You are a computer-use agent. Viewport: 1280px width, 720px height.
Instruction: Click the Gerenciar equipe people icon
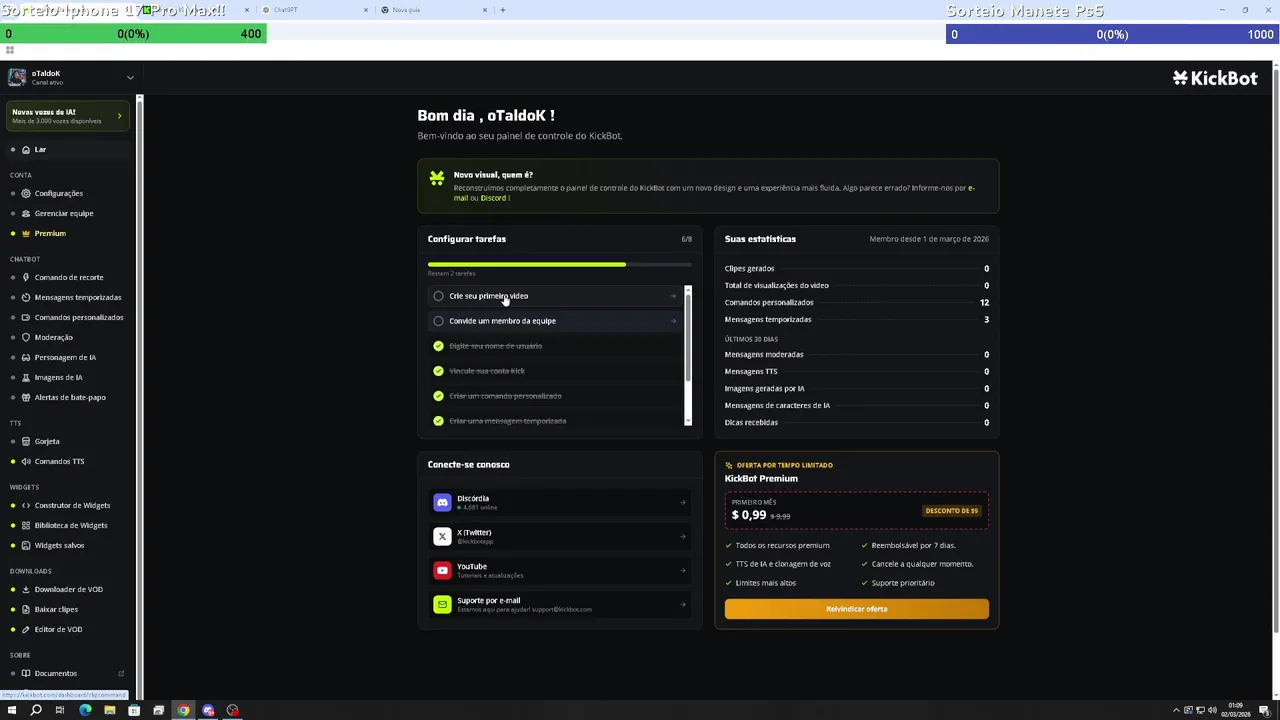(x=26, y=213)
